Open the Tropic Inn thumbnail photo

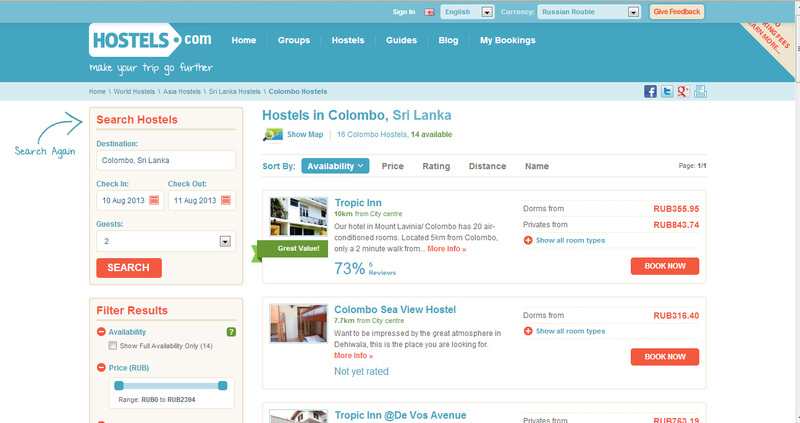click(x=298, y=216)
